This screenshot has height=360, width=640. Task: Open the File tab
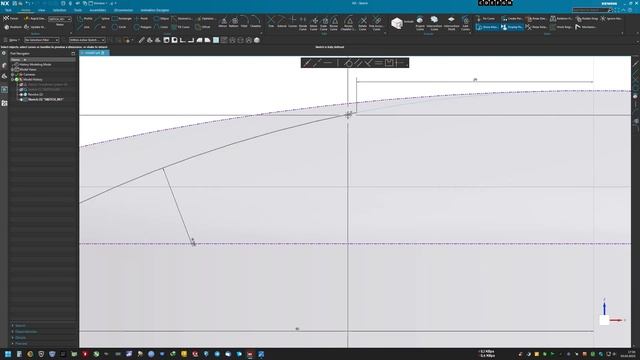click(8, 10)
